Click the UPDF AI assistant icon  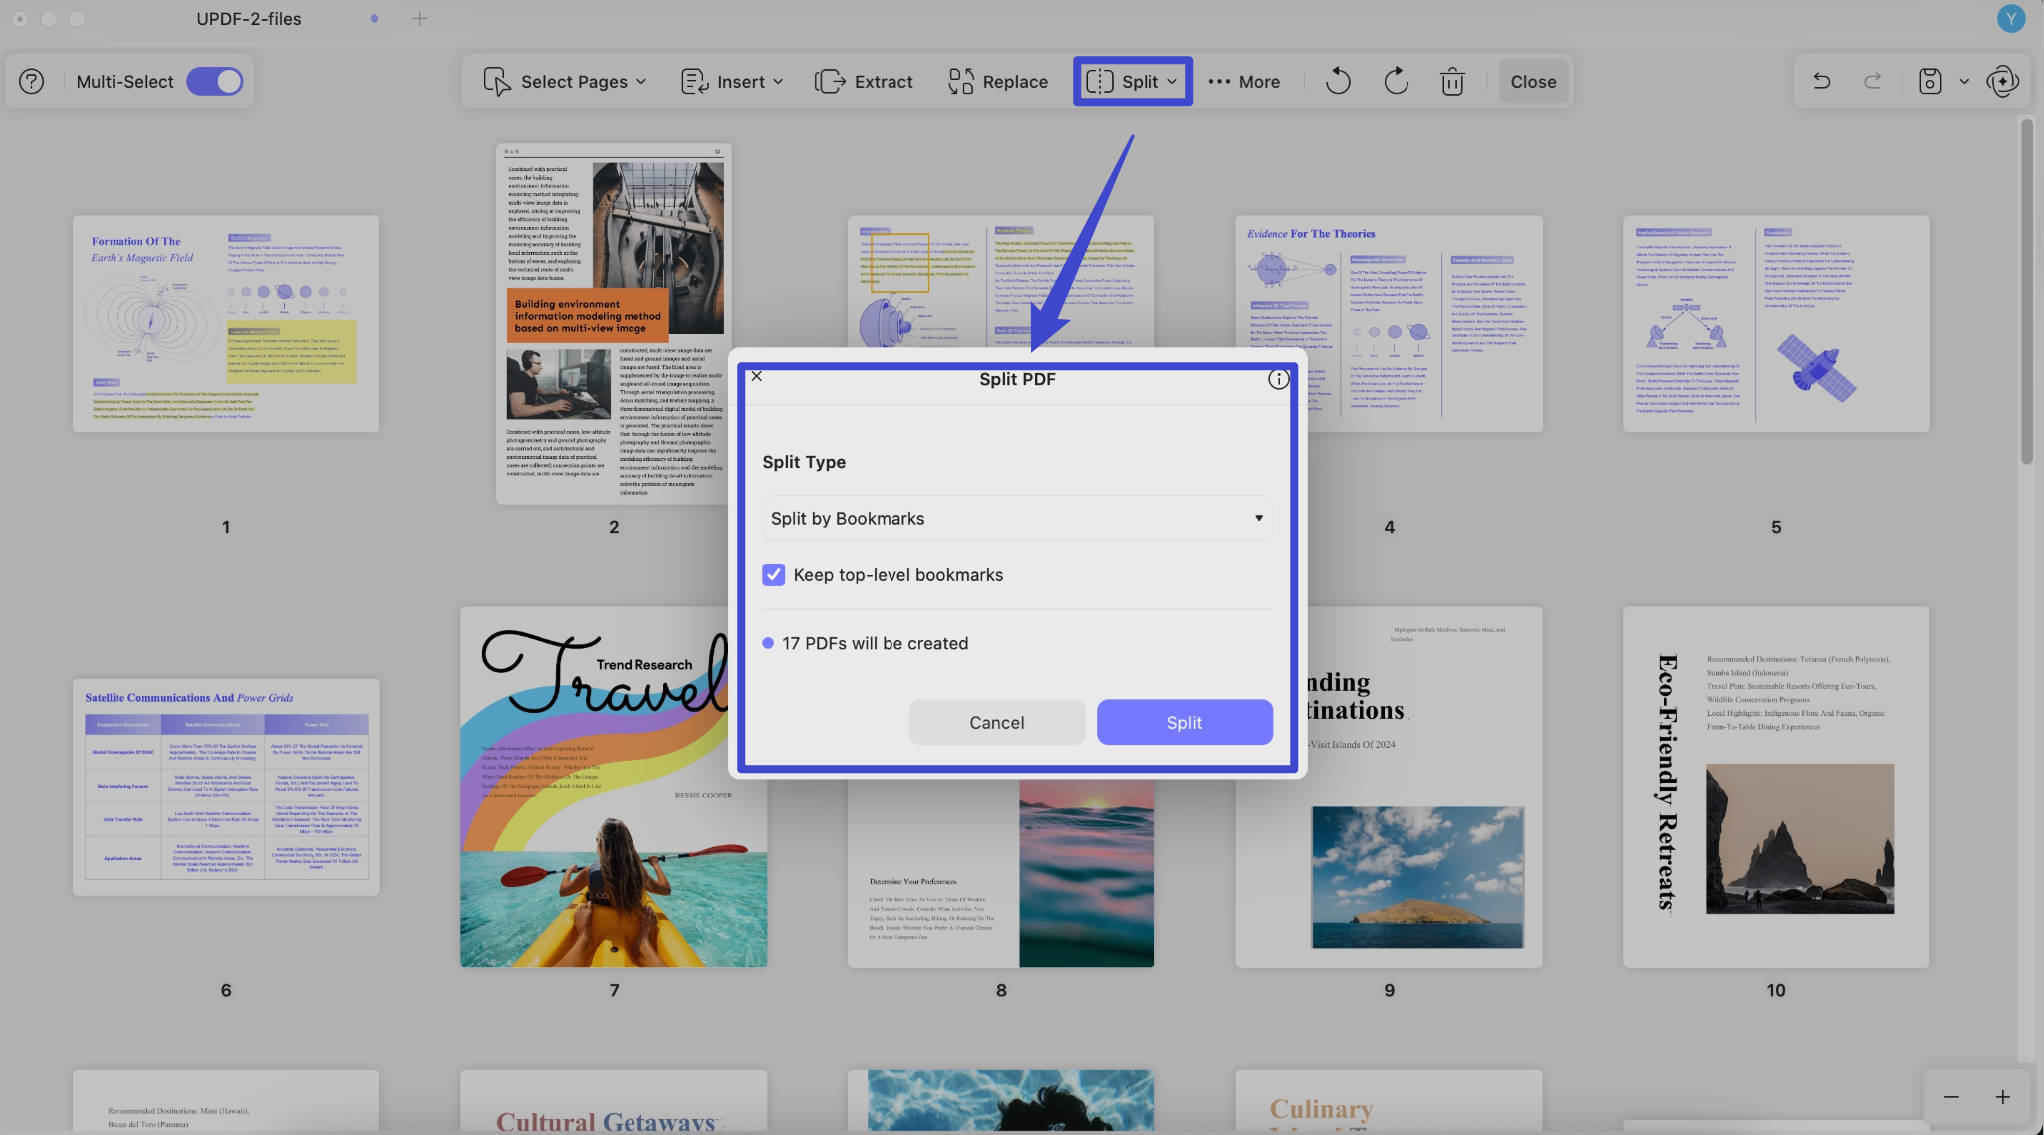[x=2003, y=82]
